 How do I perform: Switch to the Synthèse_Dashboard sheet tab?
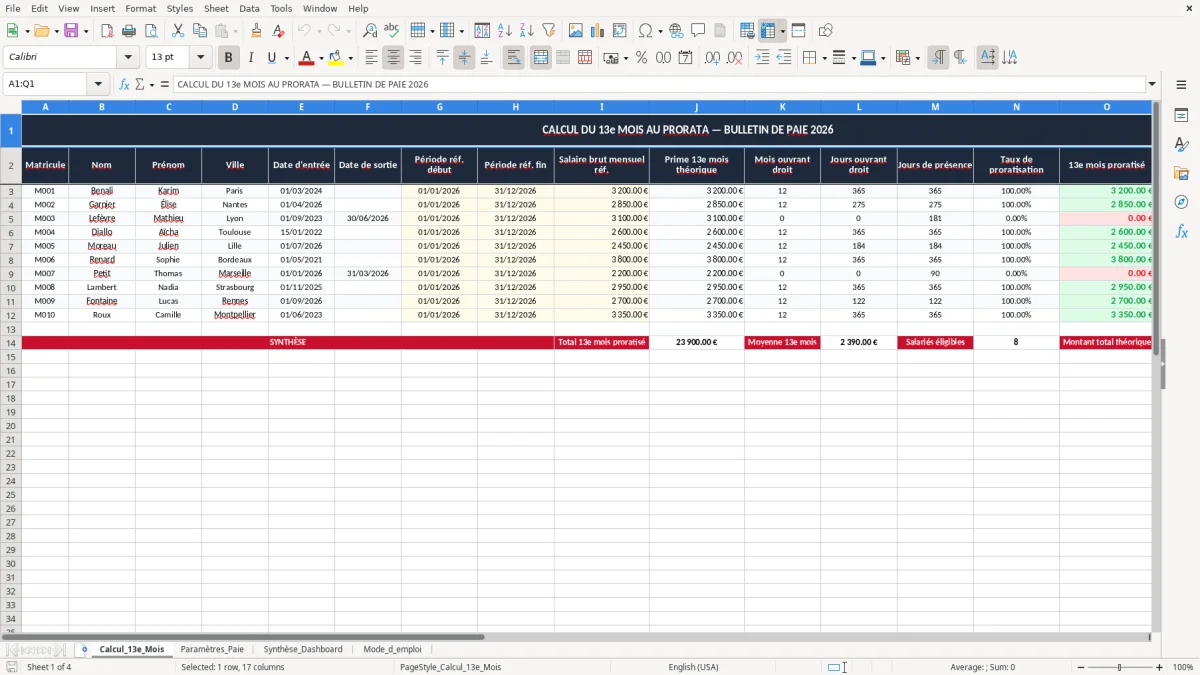[x=303, y=649]
